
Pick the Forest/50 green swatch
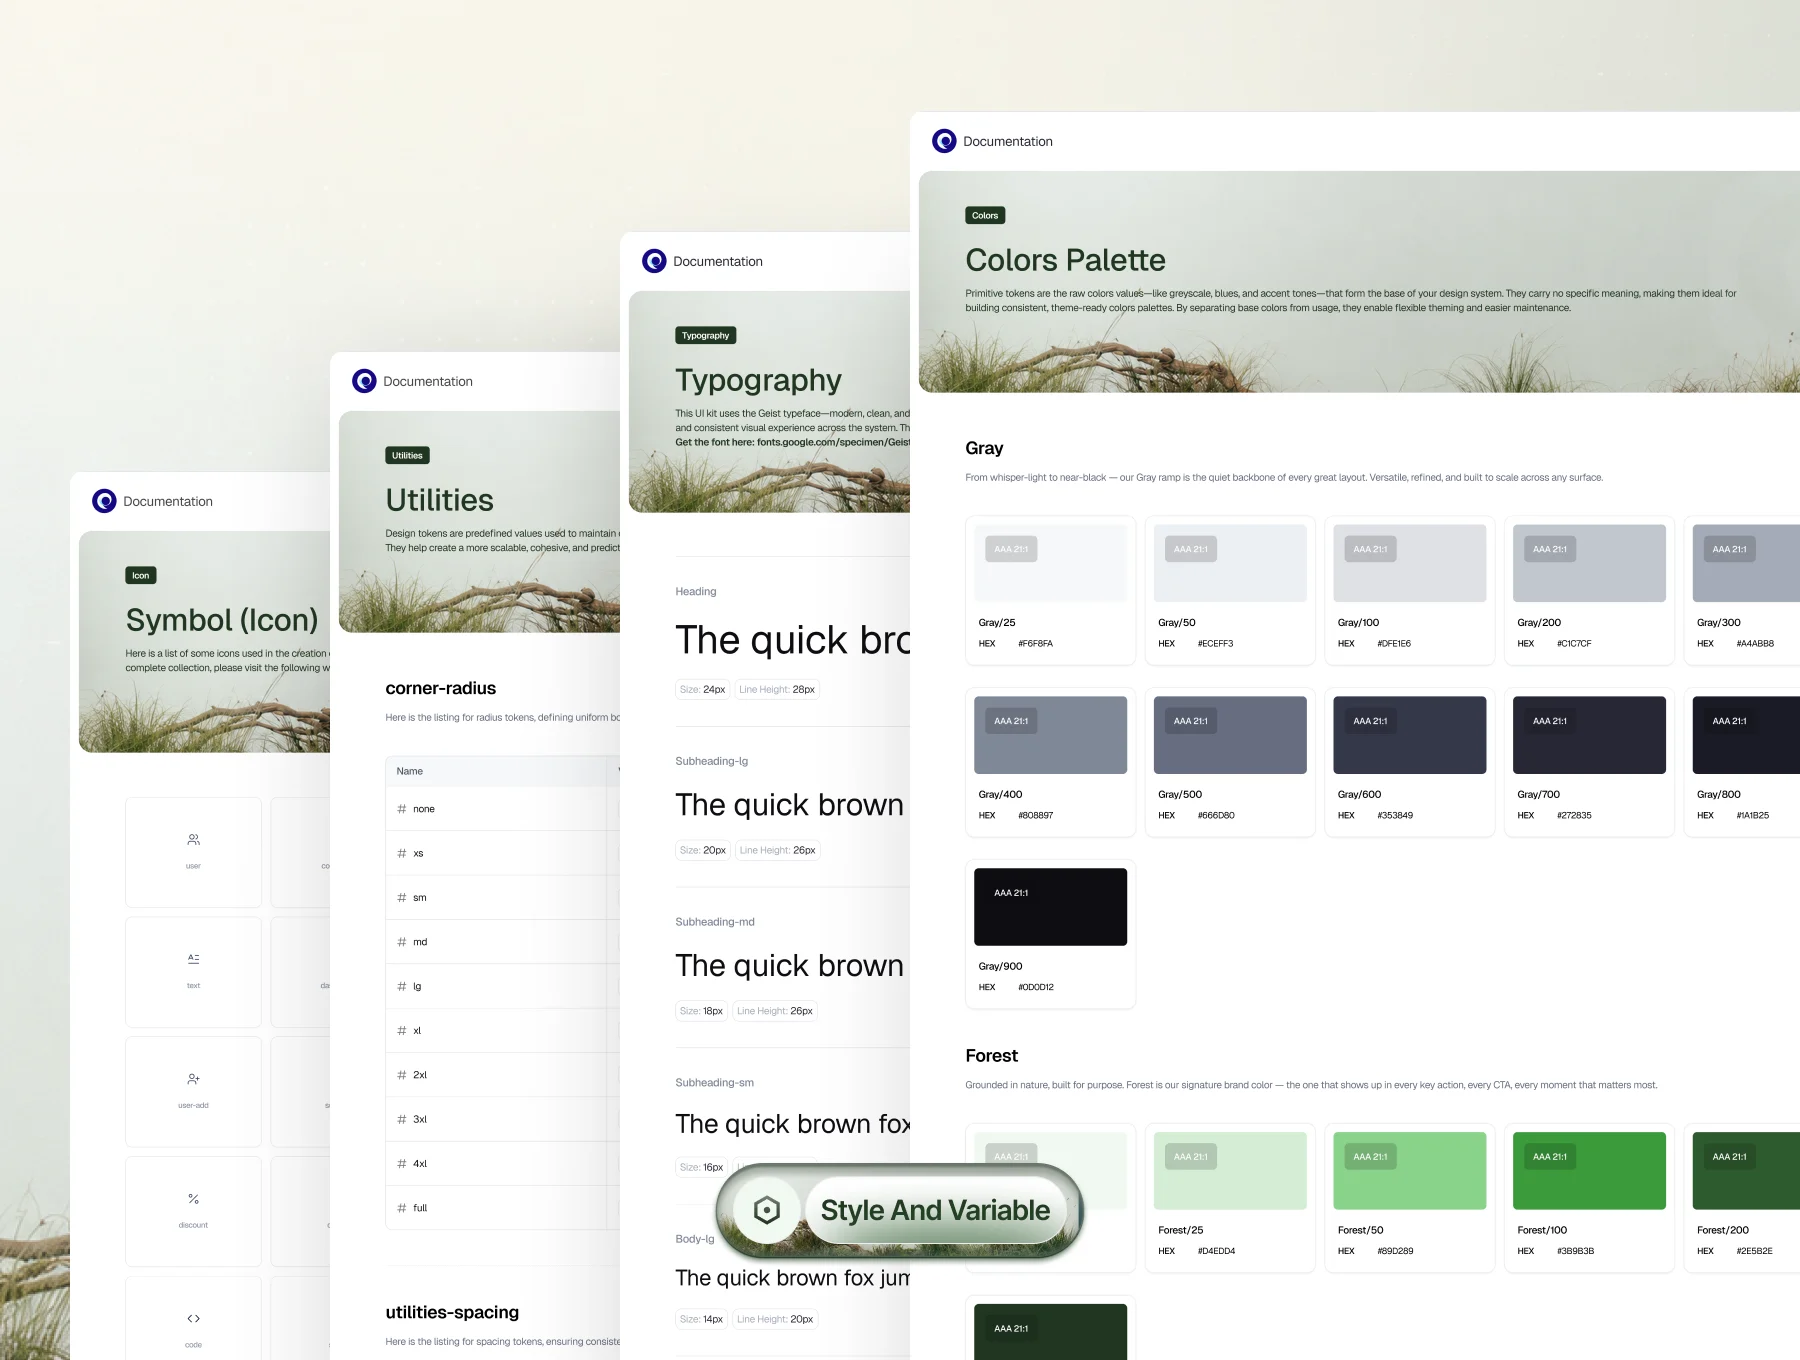(1410, 1171)
